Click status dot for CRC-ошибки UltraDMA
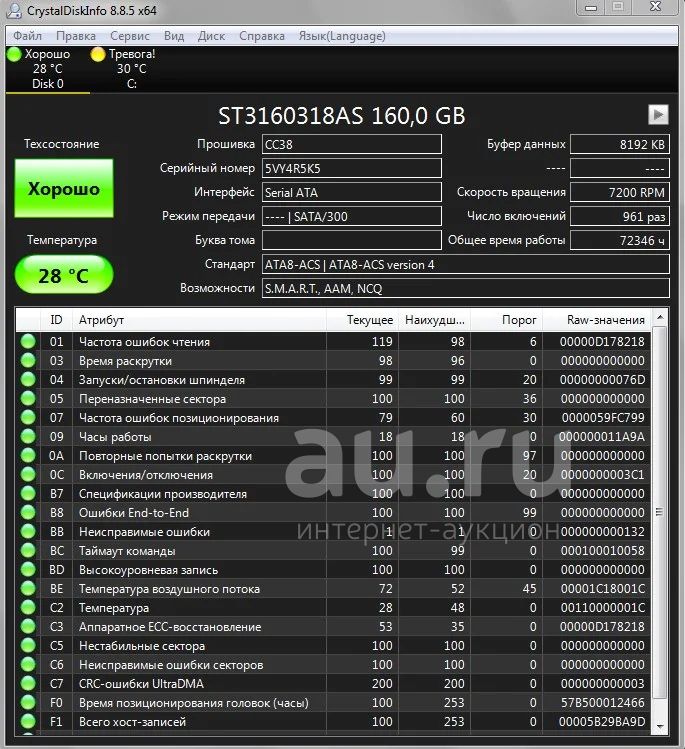The width and height of the screenshot is (685, 749). (x=28, y=683)
